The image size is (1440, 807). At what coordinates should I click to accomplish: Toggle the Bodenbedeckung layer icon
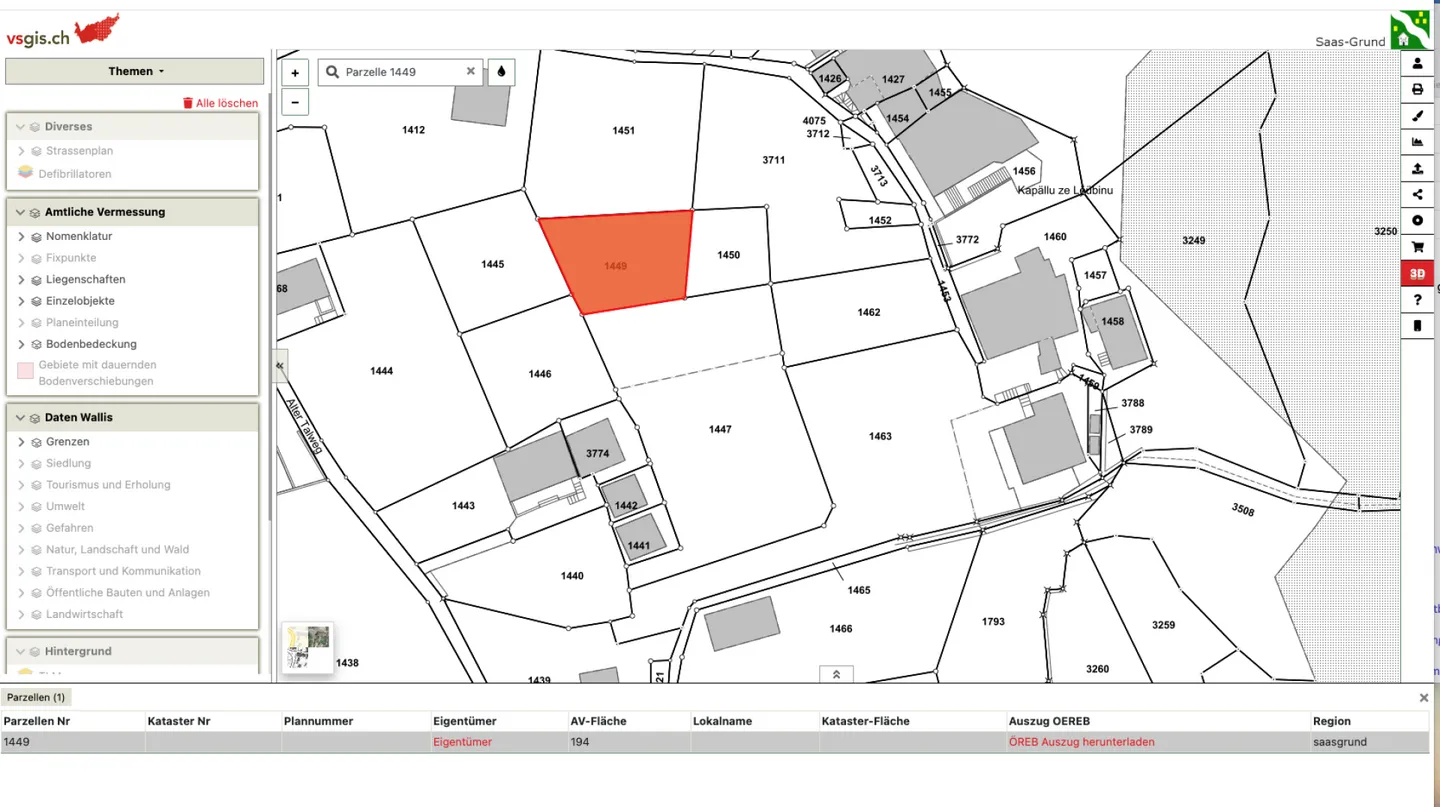click(x=36, y=344)
